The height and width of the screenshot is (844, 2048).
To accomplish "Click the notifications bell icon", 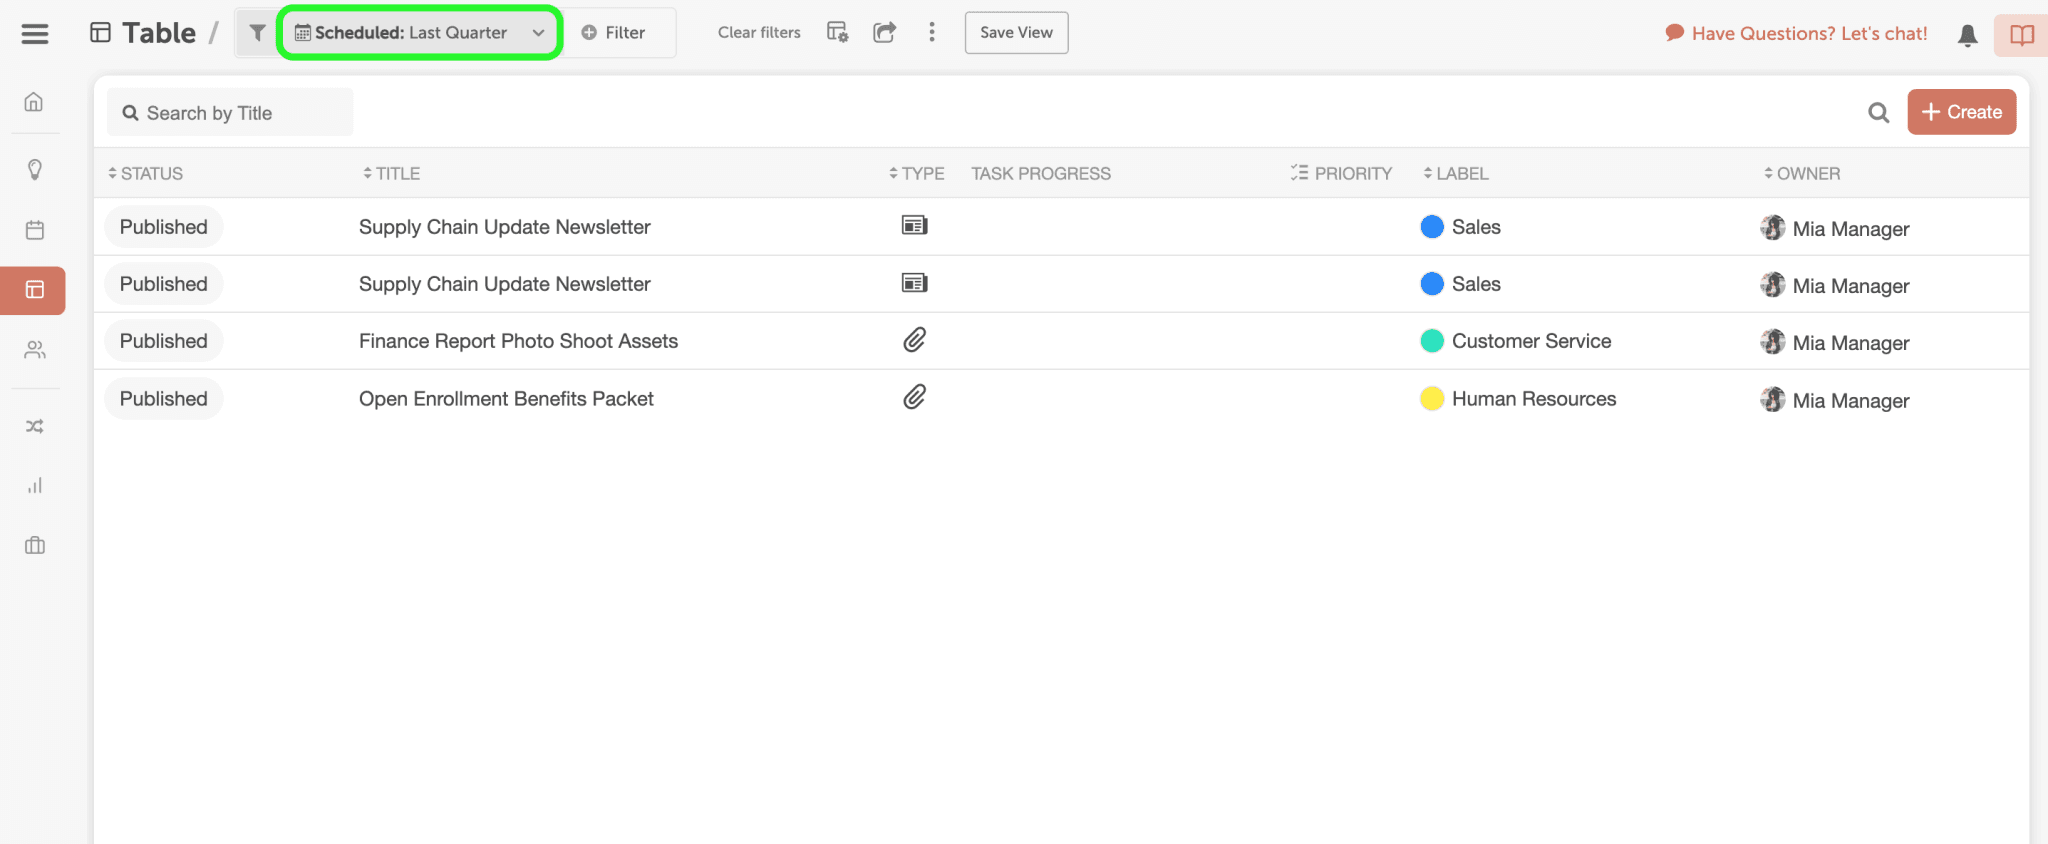I will tap(1967, 35).
